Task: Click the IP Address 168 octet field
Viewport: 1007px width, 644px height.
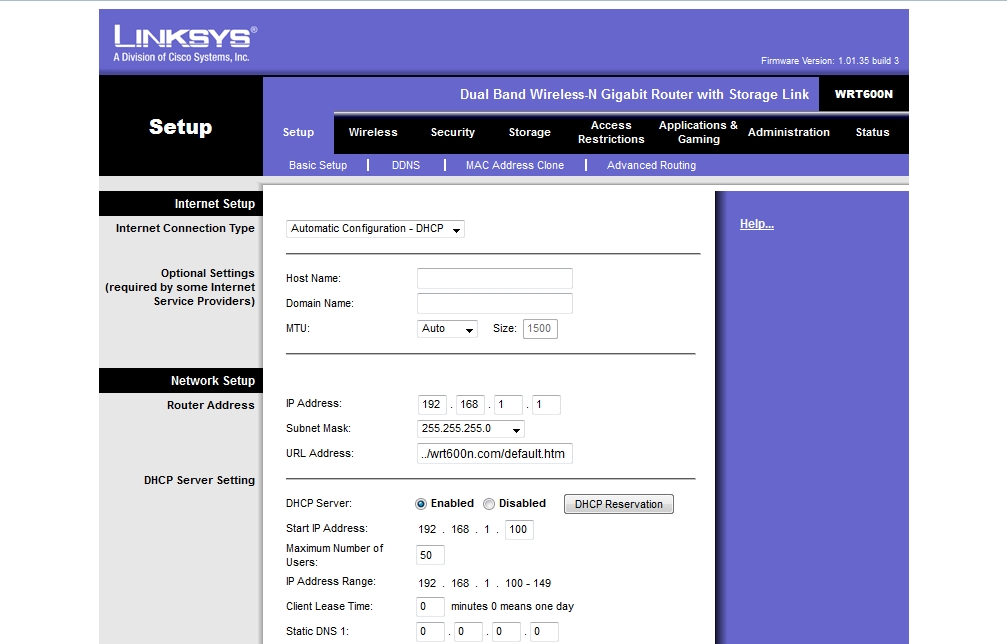Action: click(x=470, y=405)
